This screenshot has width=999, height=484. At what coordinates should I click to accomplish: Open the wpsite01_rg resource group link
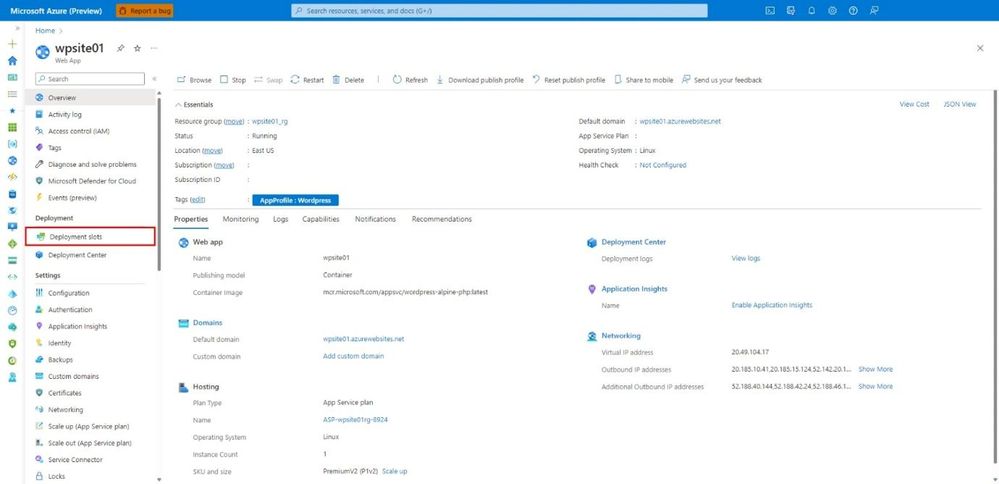pyautogui.click(x=270, y=121)
